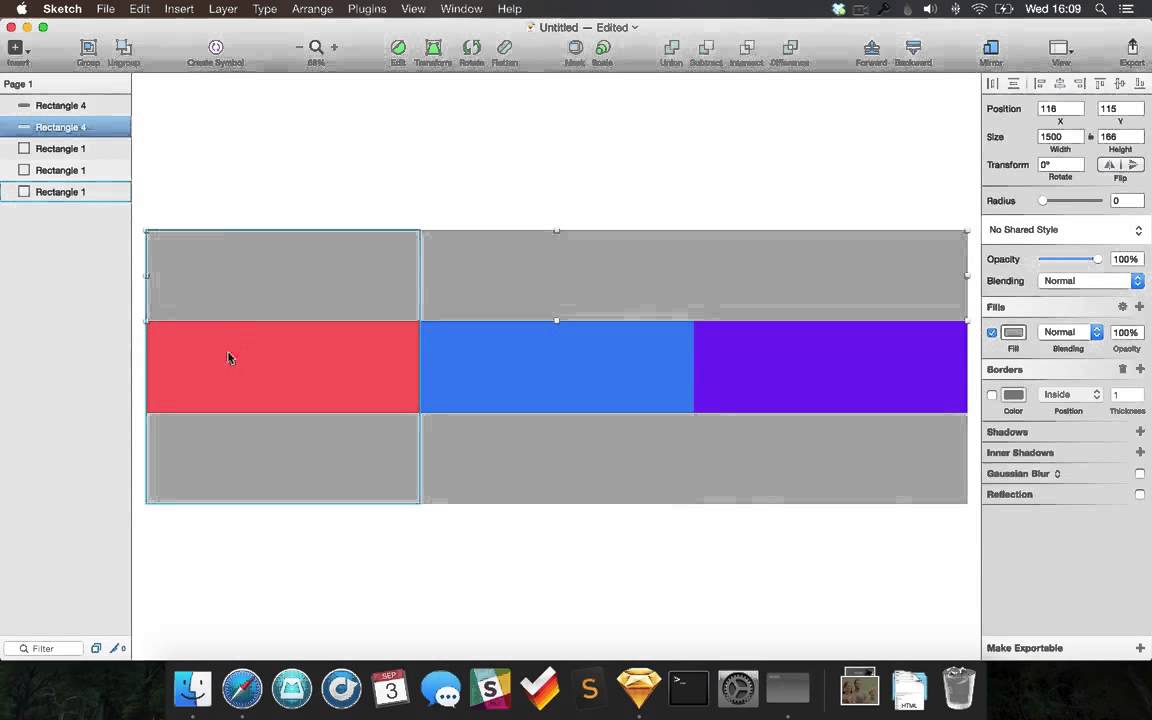Image resolution: width=1152 pixels, height=720 pixels.
Task: Click the Ungroup toolbar icon
Action: click(x=123, y=50)
